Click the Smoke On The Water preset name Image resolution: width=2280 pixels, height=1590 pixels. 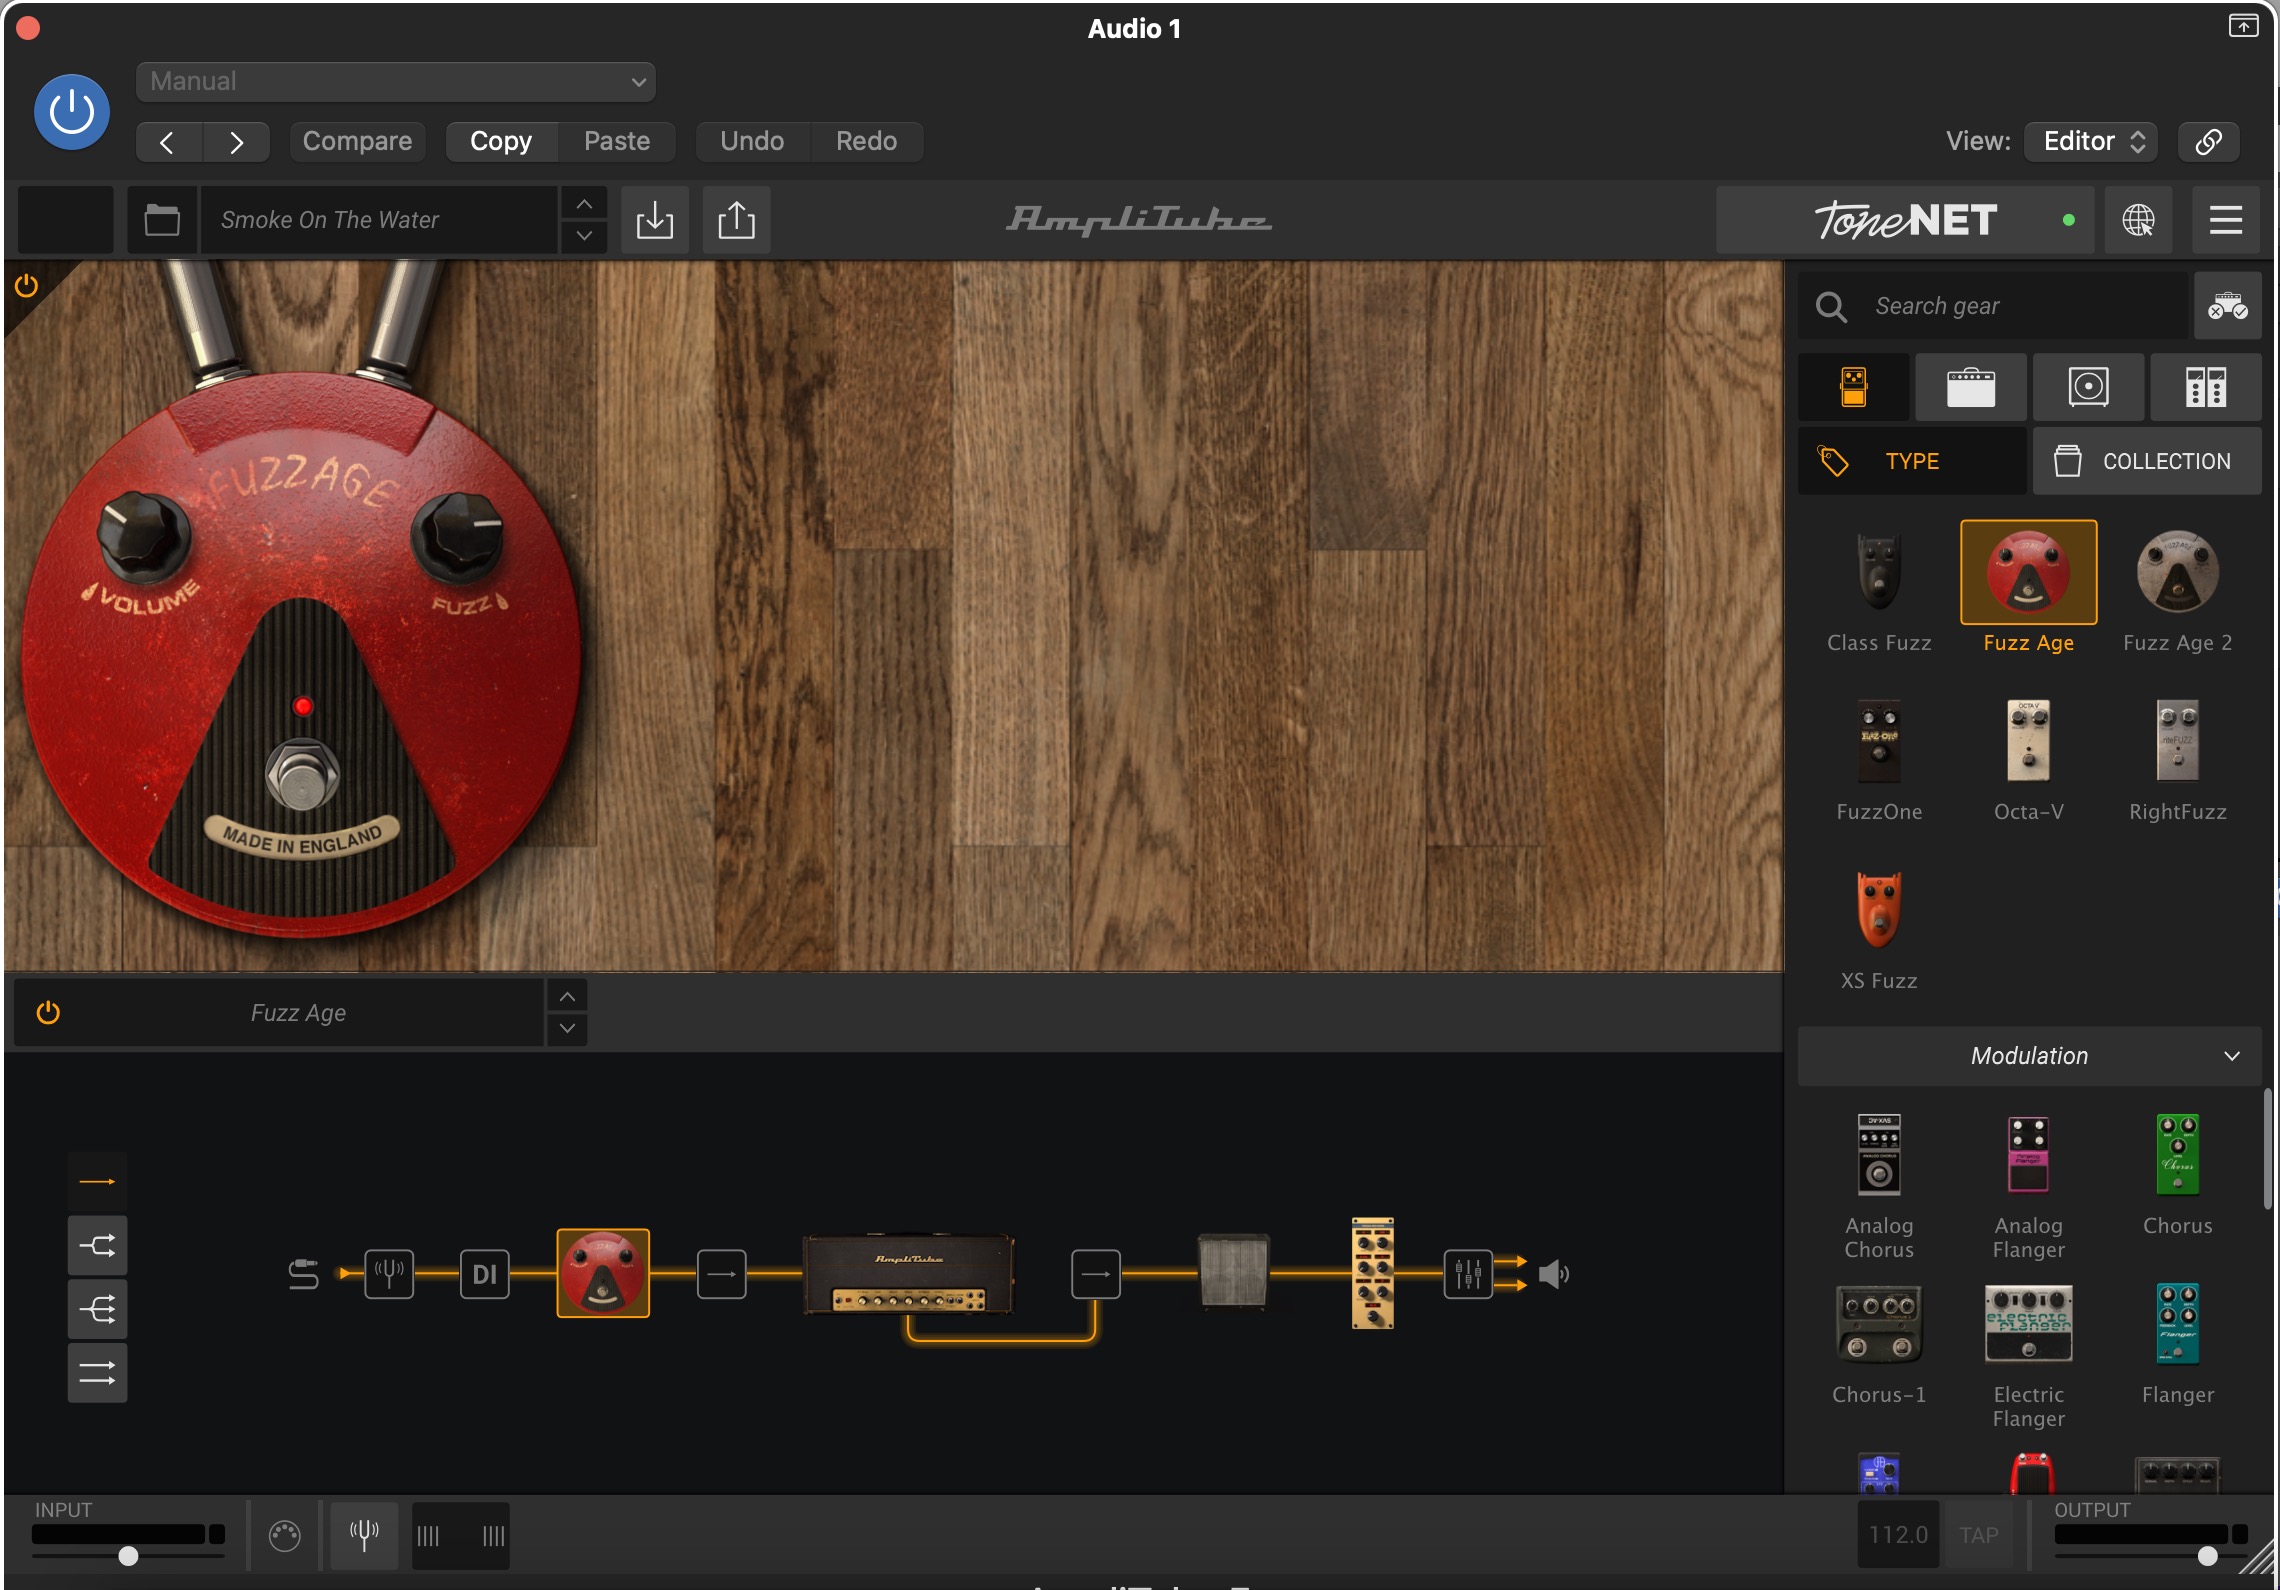pyautogui.click(x=378, y=220)
